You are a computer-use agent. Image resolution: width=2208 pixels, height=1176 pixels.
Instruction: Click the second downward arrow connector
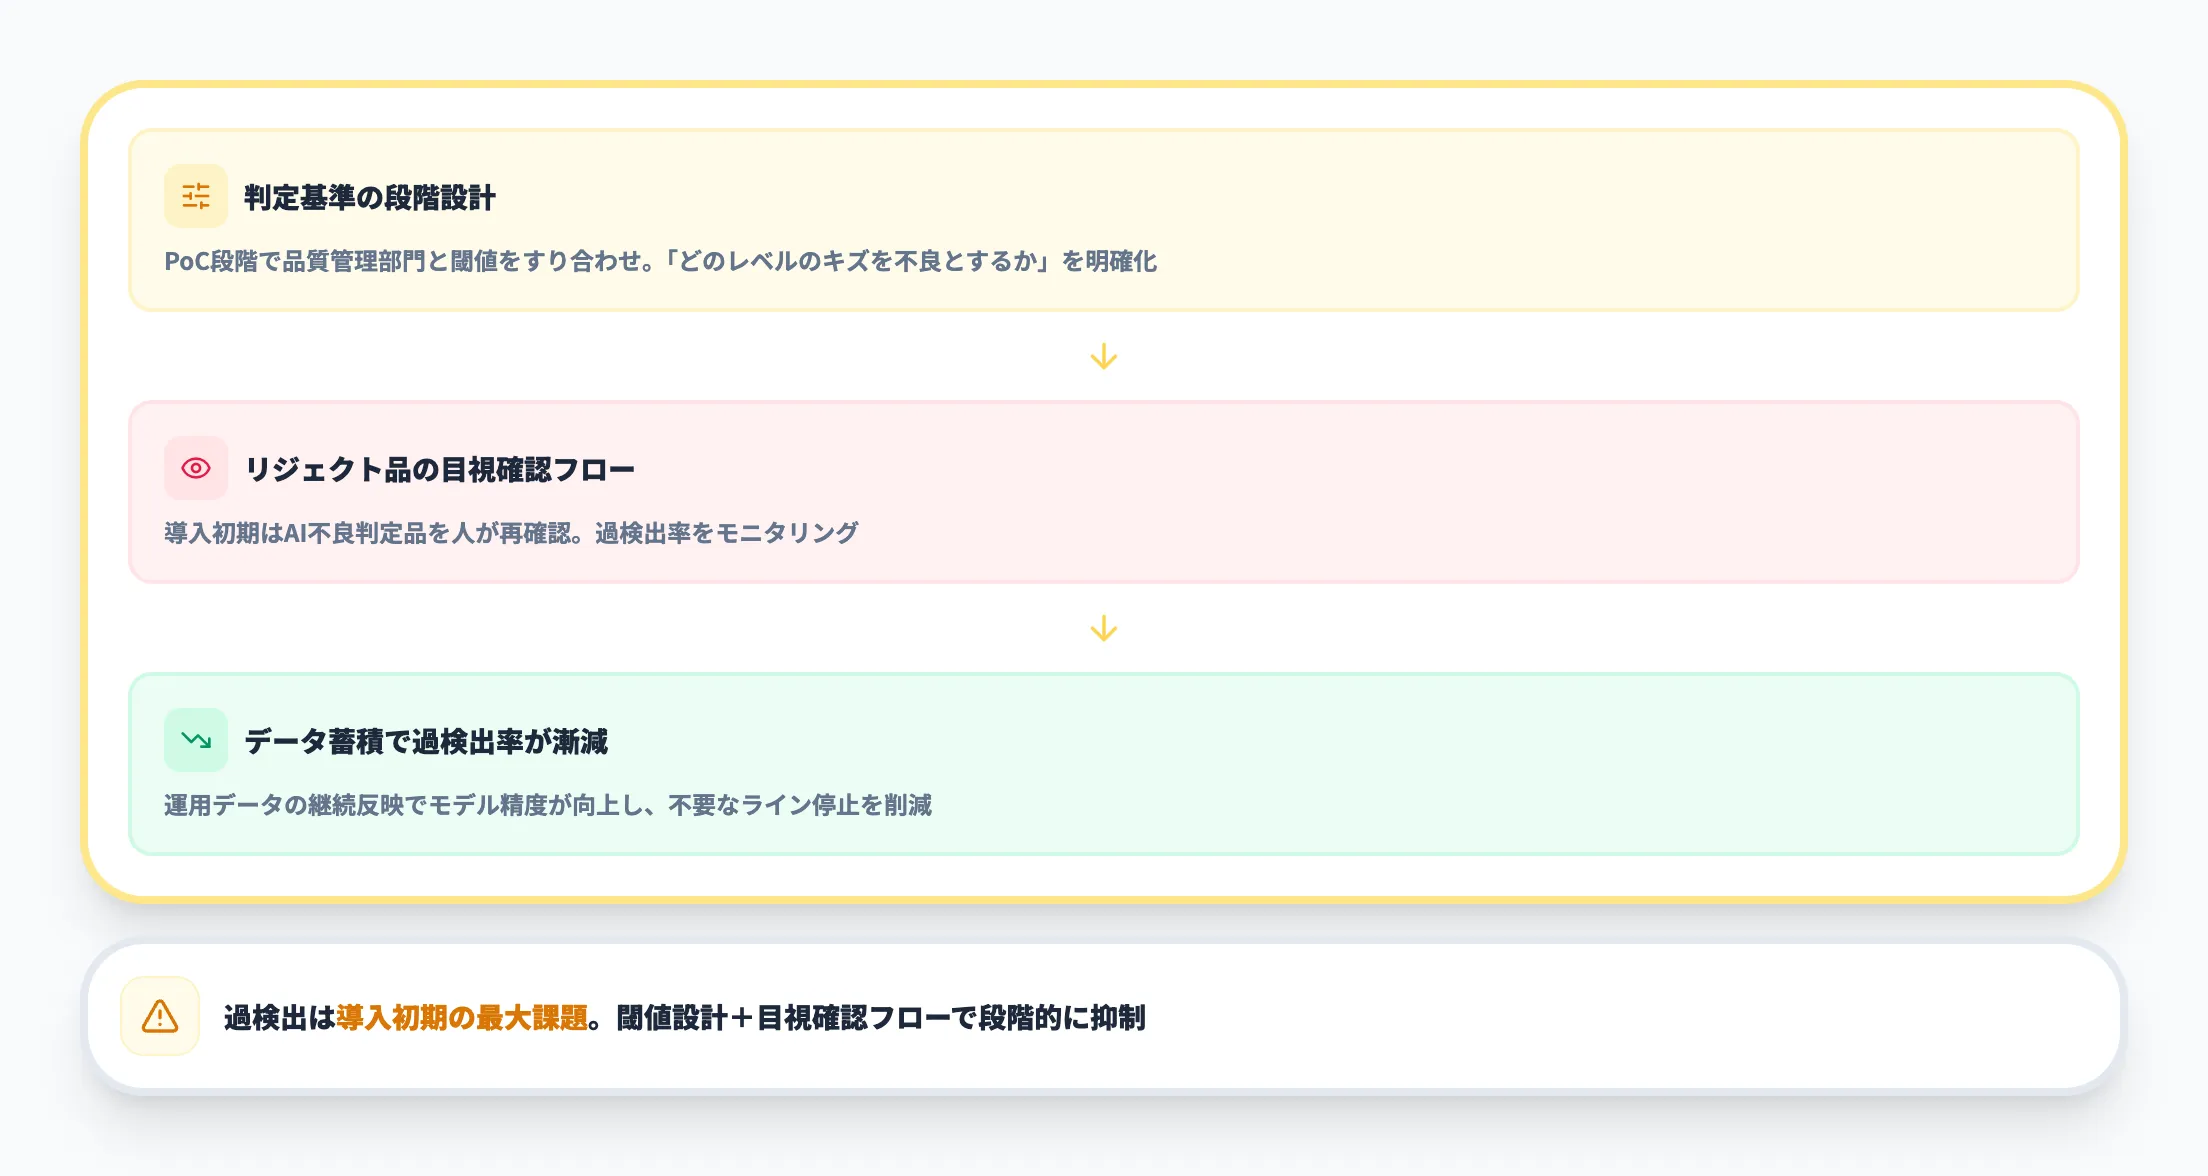[x=1104, y=629]
